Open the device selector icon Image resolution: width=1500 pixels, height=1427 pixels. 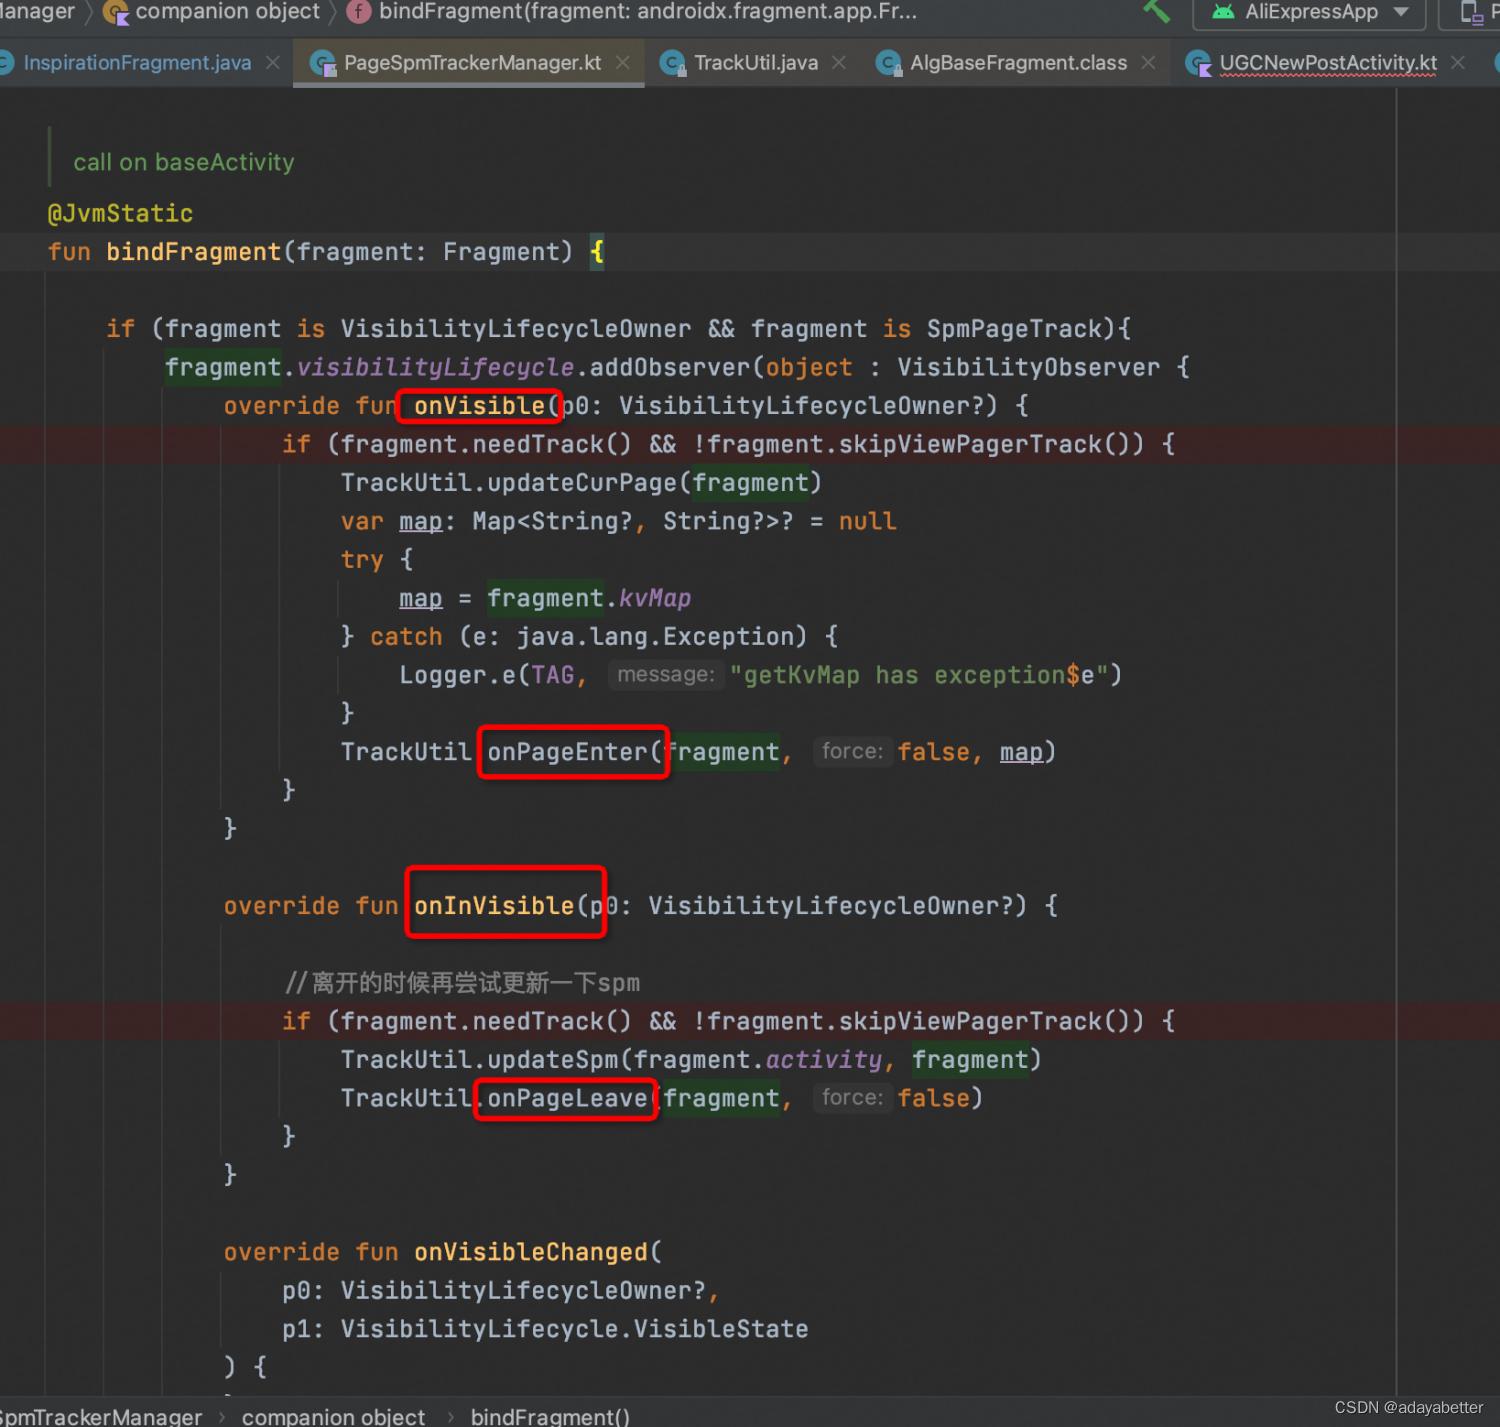(1471, 12)
